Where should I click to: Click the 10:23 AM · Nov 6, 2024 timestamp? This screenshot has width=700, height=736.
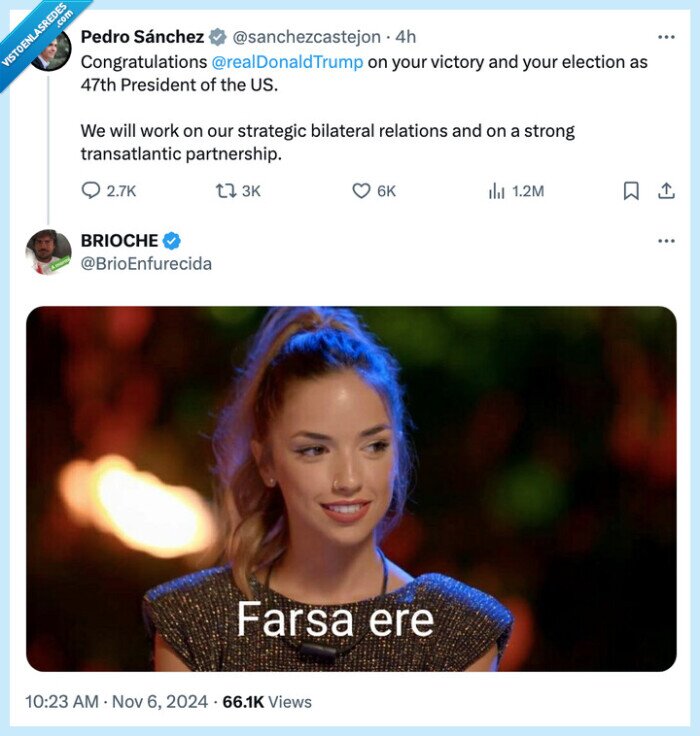click(116, 702)
